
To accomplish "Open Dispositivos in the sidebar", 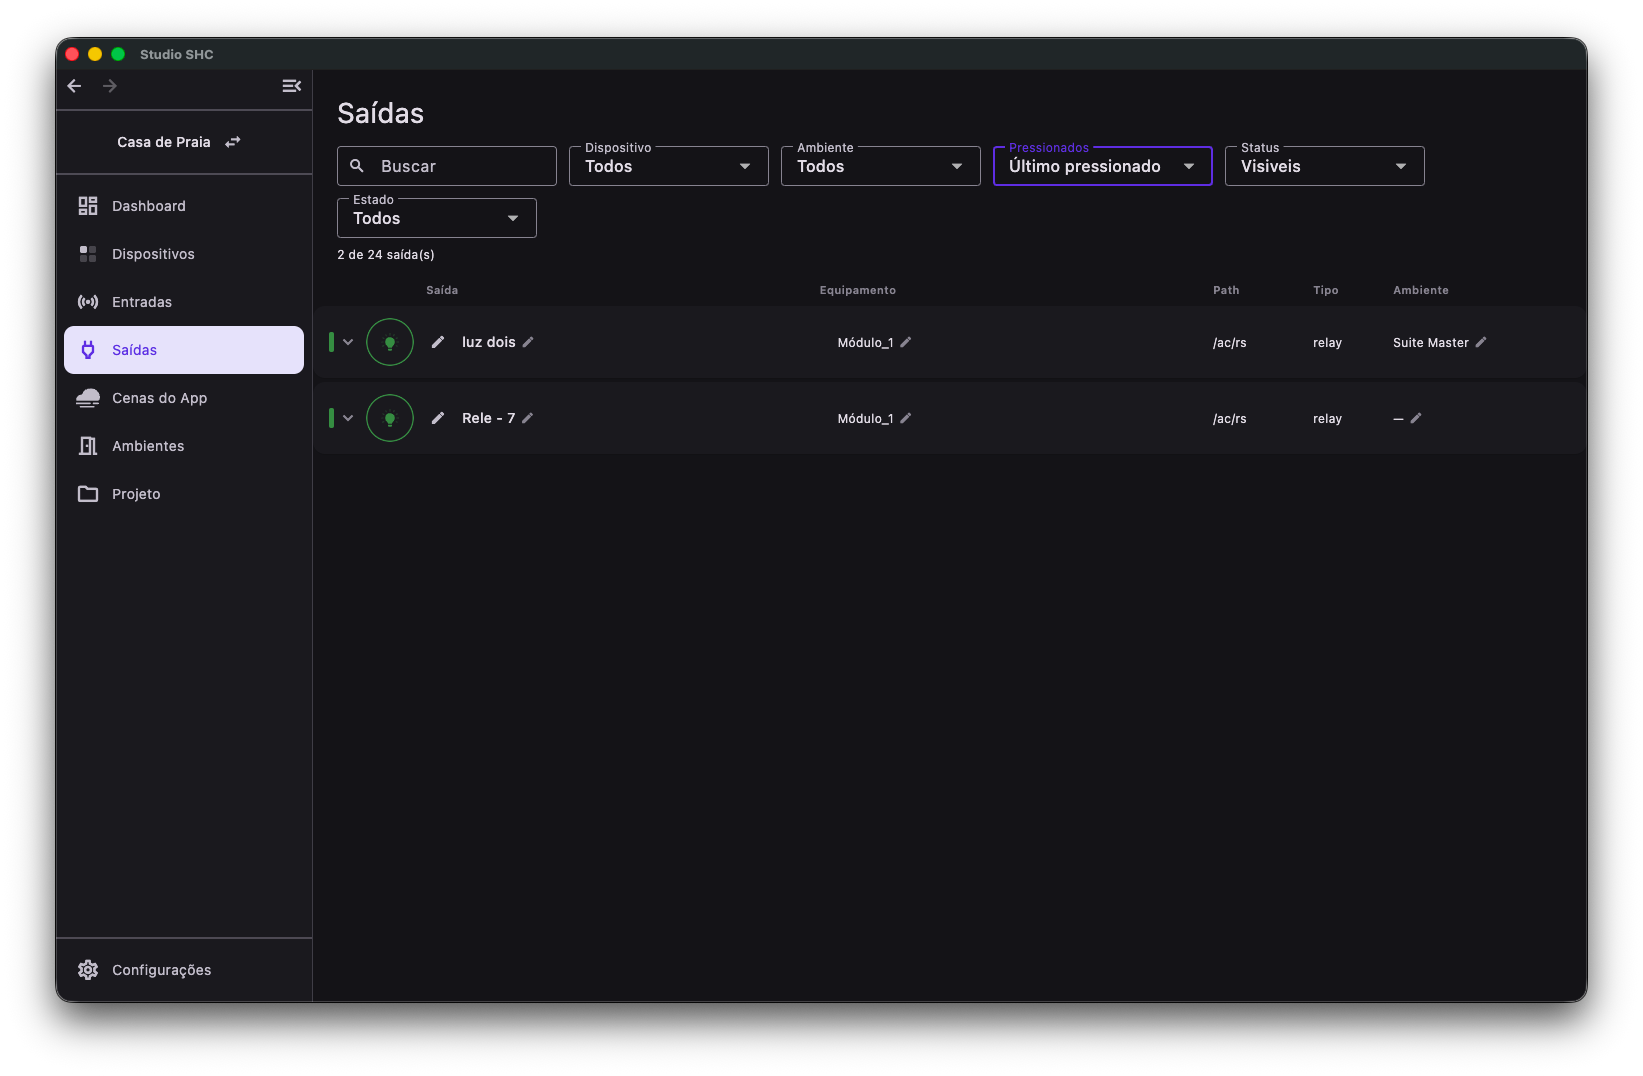I will (x=184, y=254).
